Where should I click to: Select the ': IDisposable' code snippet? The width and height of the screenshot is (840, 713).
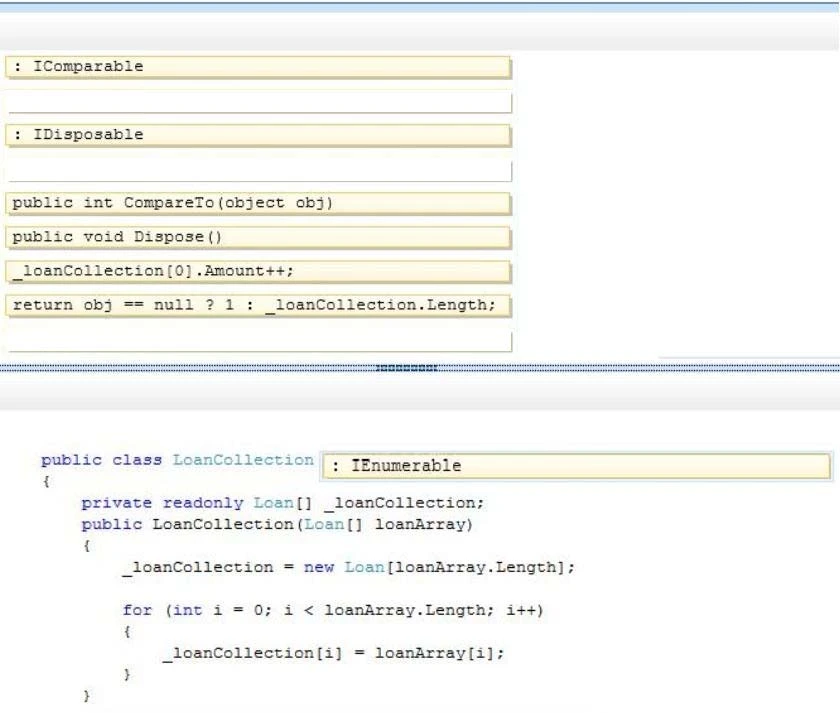coord(258,135)
